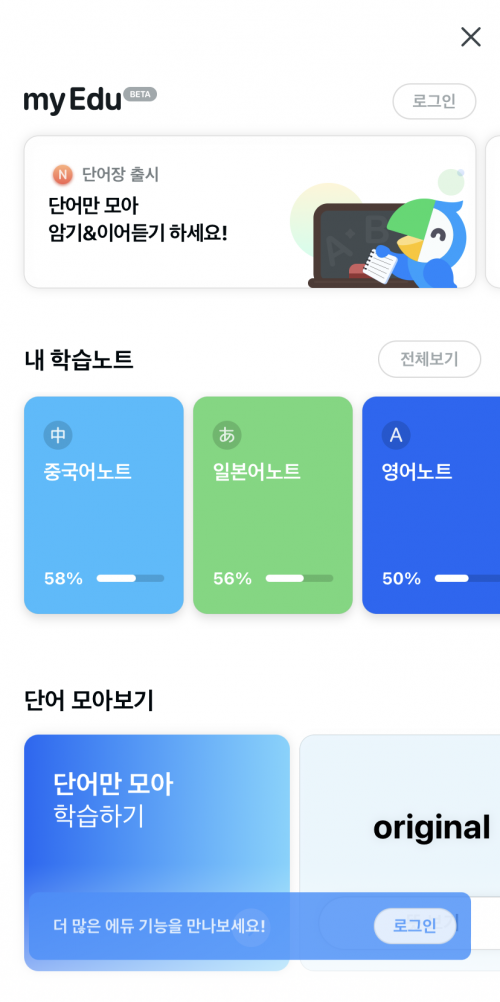Click 로그인 in the bottom promo bar
Screen dimensions: 500x1002
pos(415,926)
